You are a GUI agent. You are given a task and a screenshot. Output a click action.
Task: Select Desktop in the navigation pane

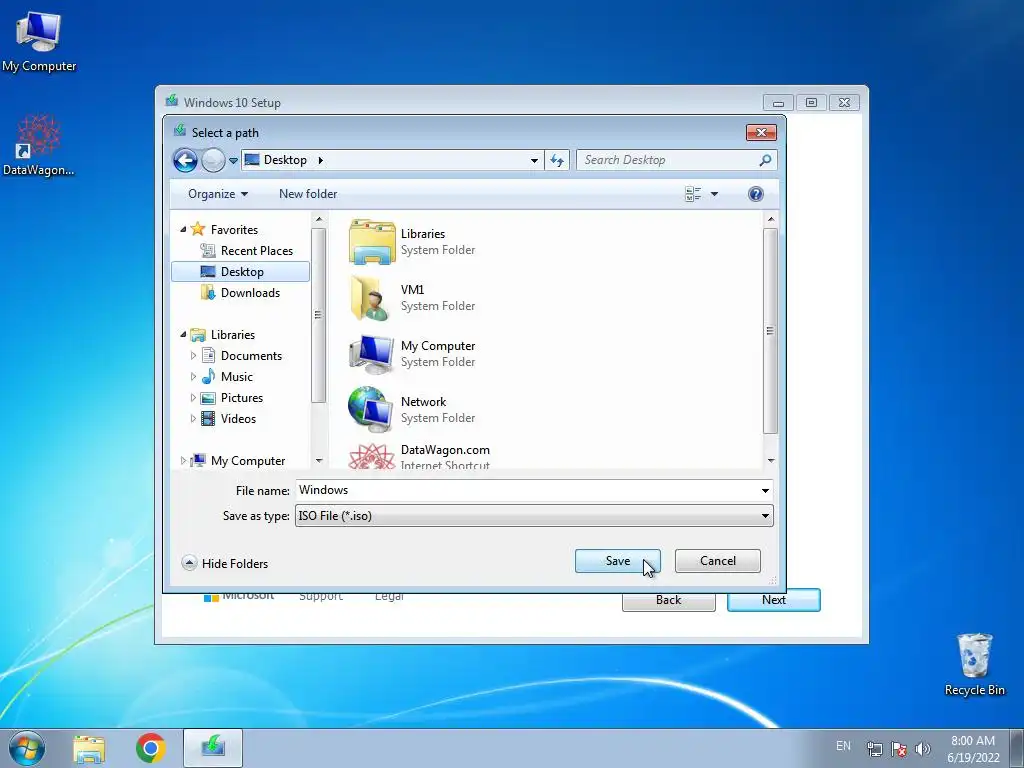(x=240, y=272)
